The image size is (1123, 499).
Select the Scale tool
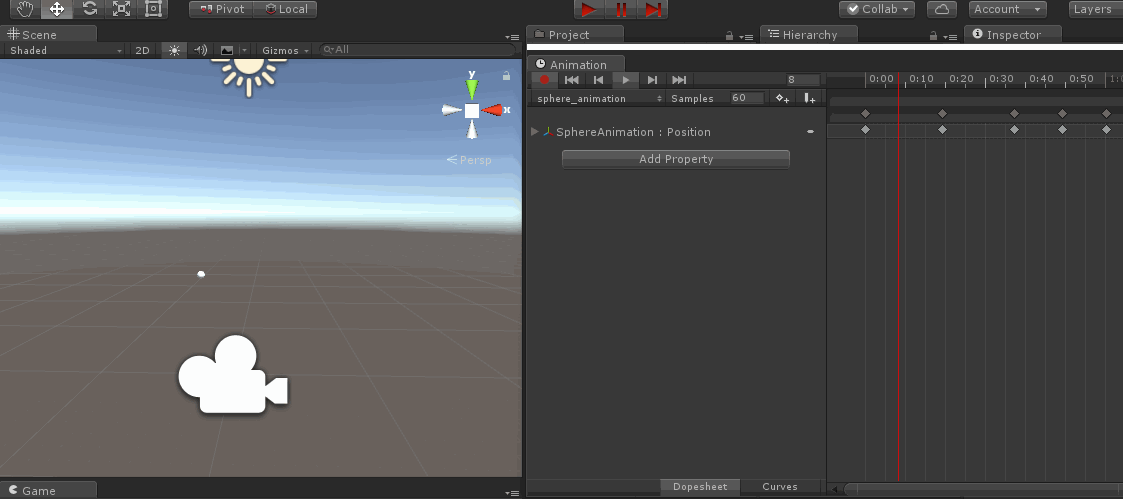pyautogui.click(x=122, y=9)
